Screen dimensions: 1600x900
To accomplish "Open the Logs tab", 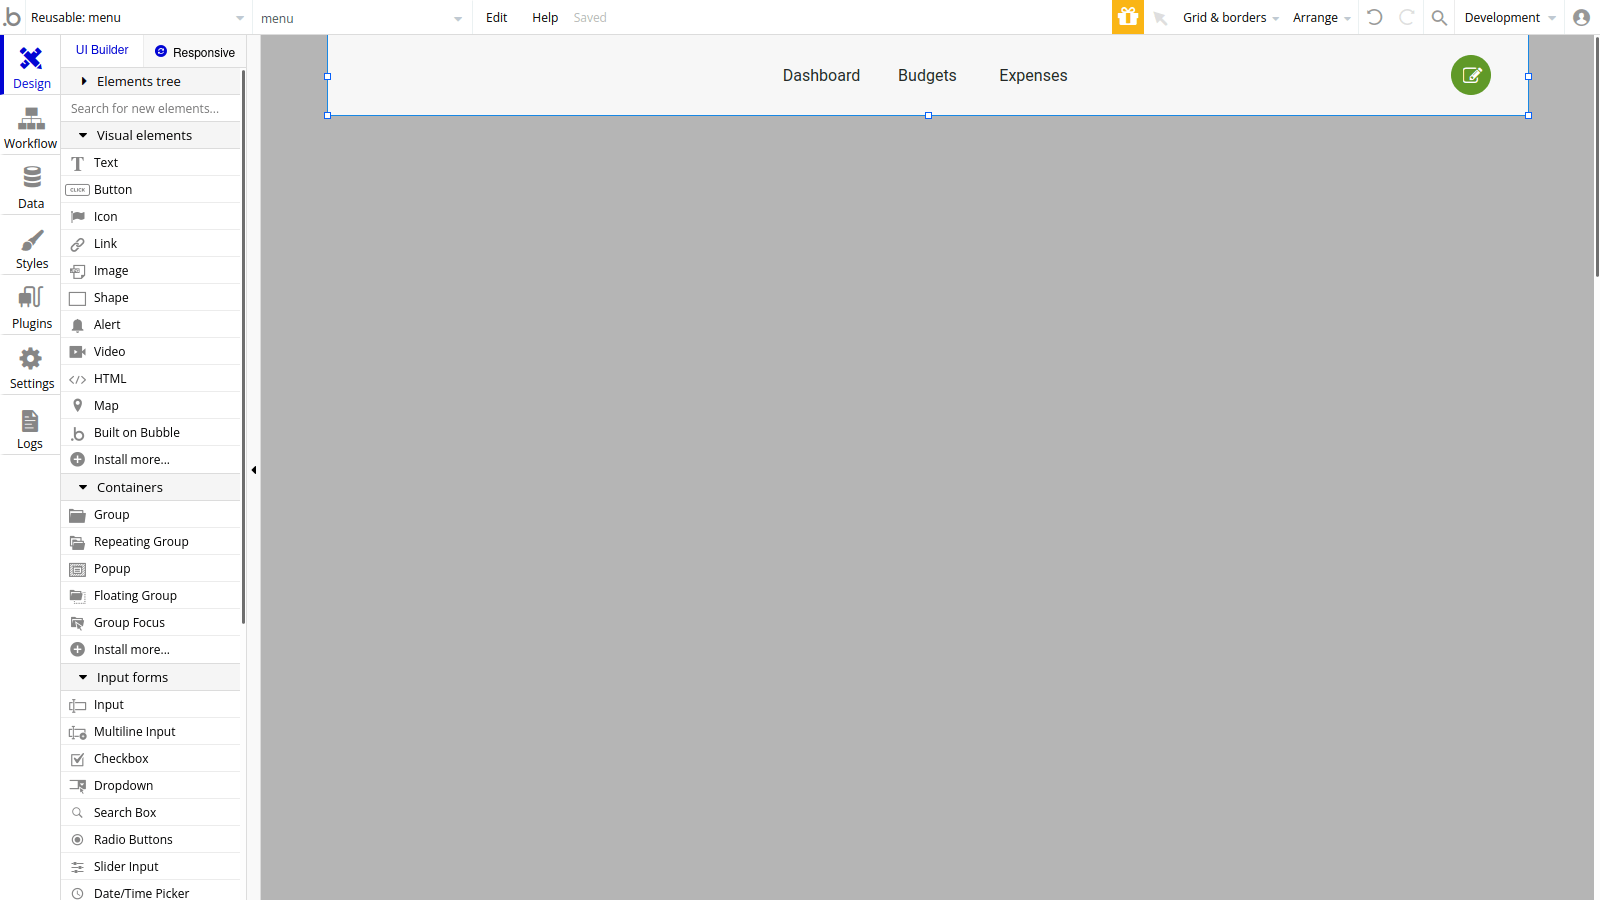I will [x=31, y=427].
